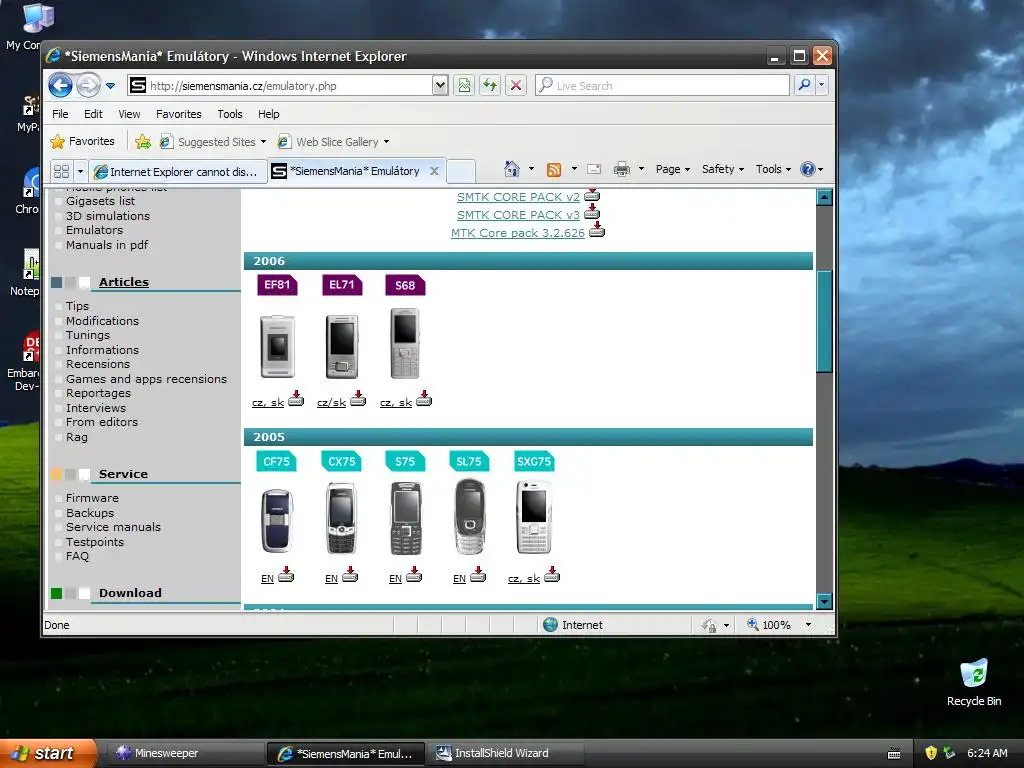
Task: Click the EF81 phone thumbnail
Action: coord(278,347)
